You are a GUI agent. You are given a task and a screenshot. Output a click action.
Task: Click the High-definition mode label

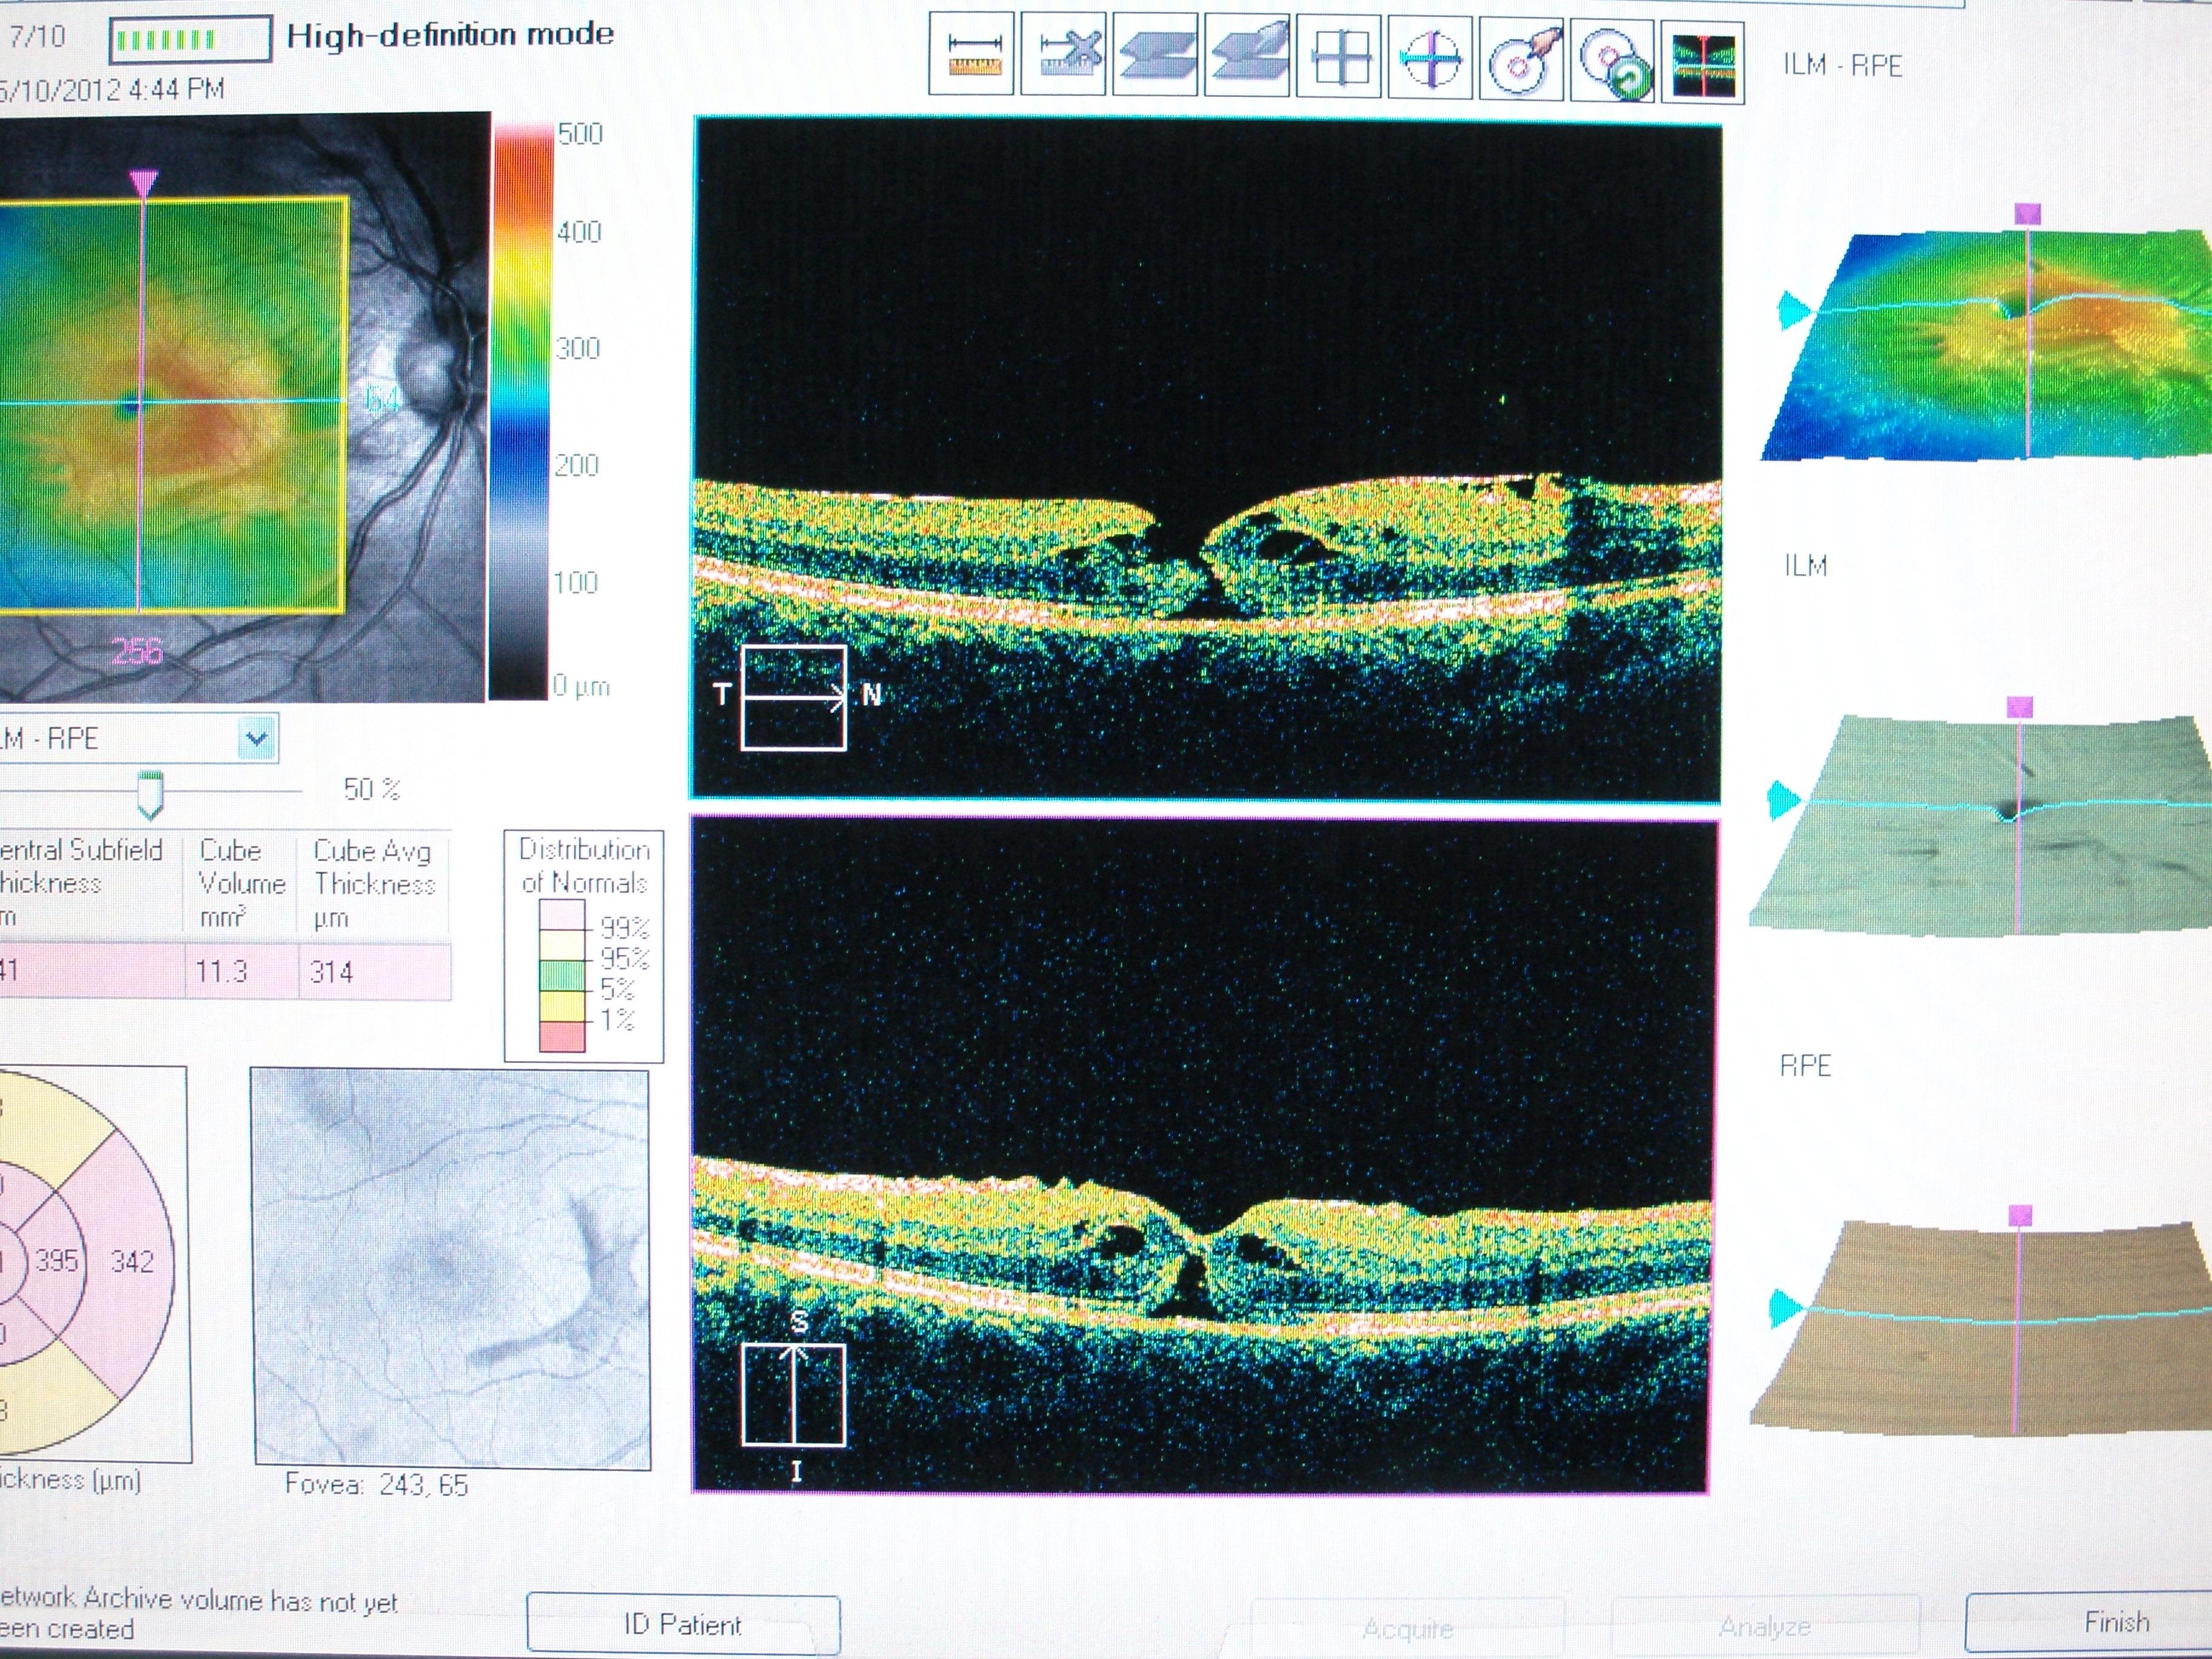pos(450,35)
